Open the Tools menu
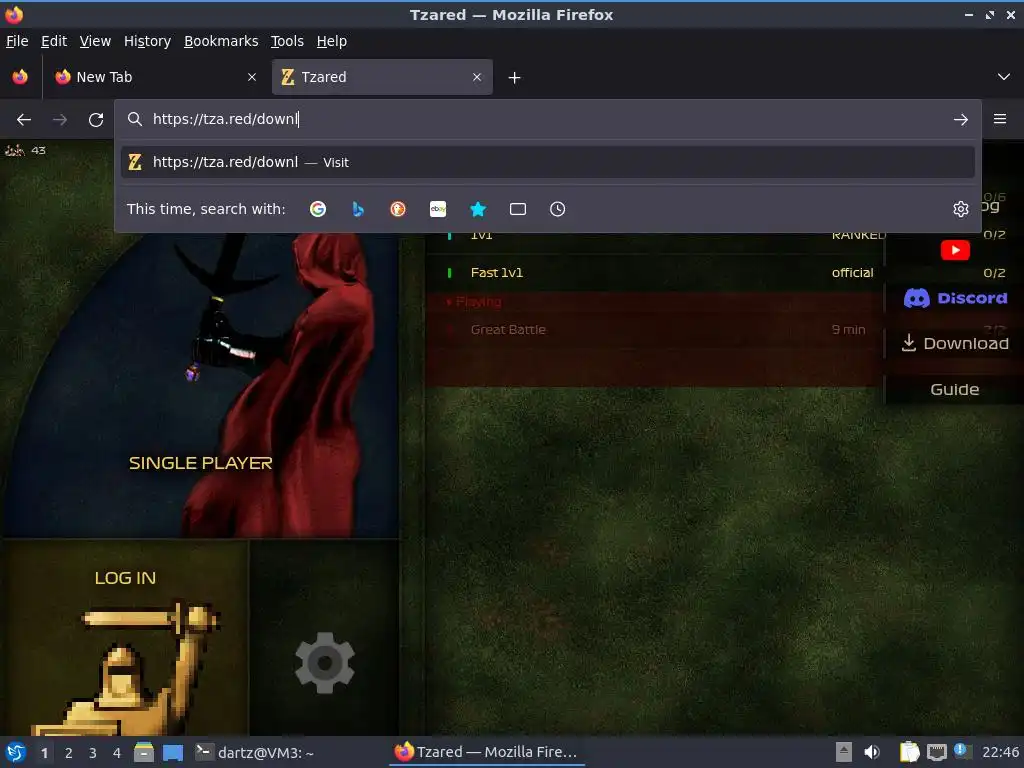 (x=287, y=41)
